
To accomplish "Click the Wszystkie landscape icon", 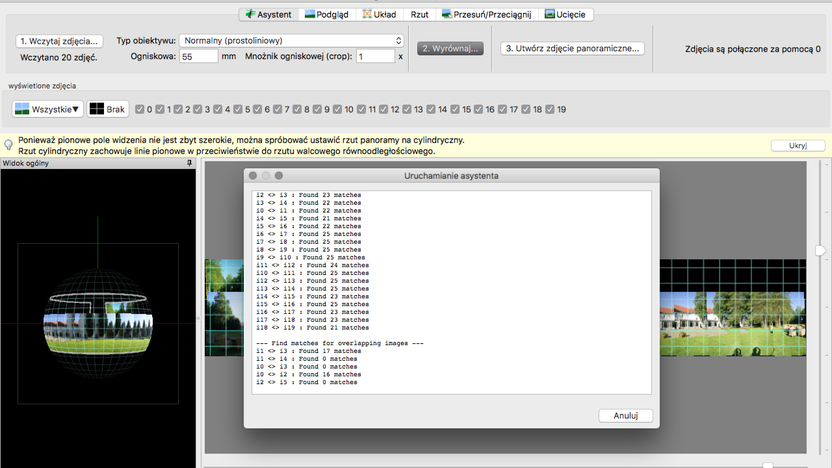I will coord(22,109).
